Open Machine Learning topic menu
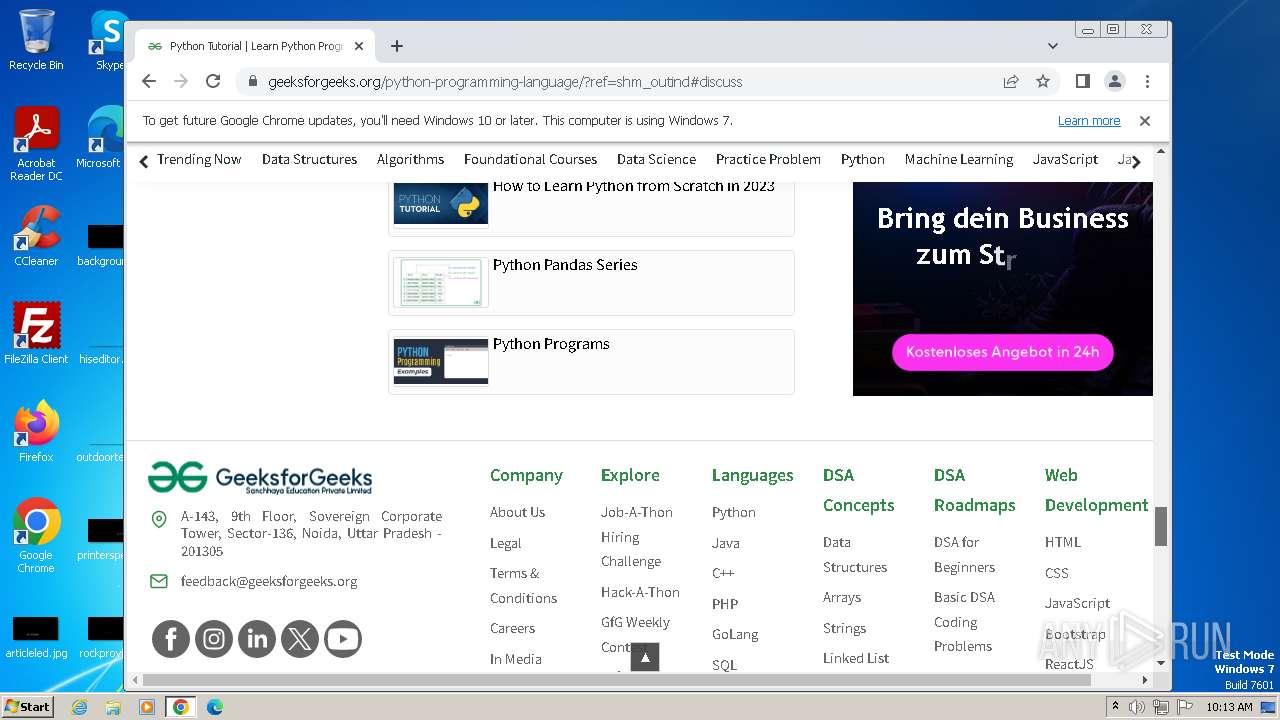Screen dimensions: 1280x720 959,160
